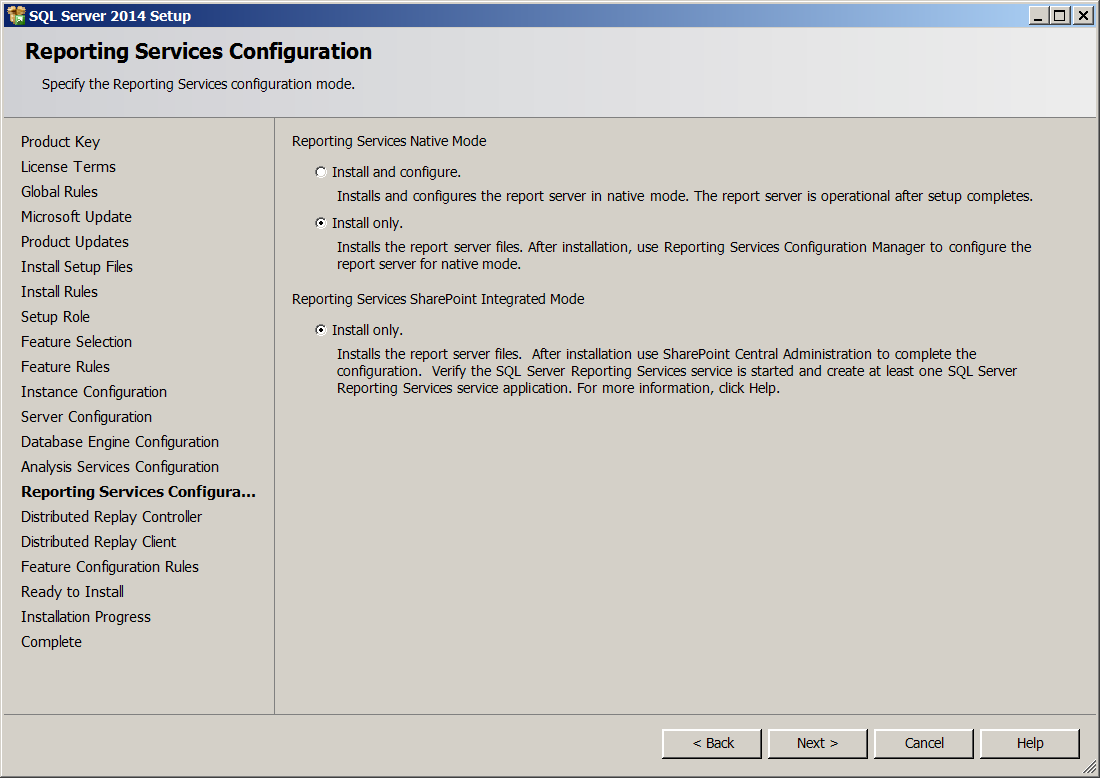Image resolution: width=1100 pixels, height=778 pixels.
Task: Click the Distributed Replay Controller step
Action: pyautogui.click(x=112, y=517)
